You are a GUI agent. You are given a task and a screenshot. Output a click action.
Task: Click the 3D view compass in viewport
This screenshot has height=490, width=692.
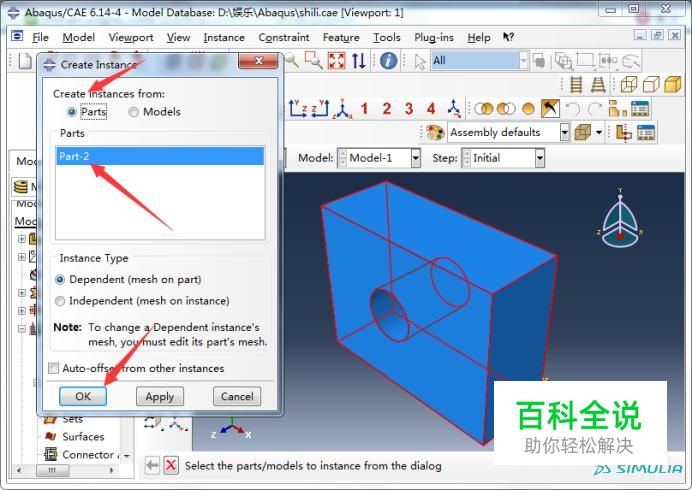620,219
